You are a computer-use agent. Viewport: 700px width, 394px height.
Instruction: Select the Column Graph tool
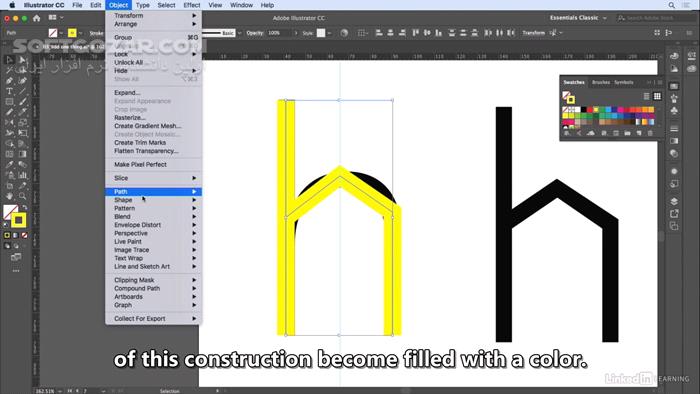click(22, 175)
